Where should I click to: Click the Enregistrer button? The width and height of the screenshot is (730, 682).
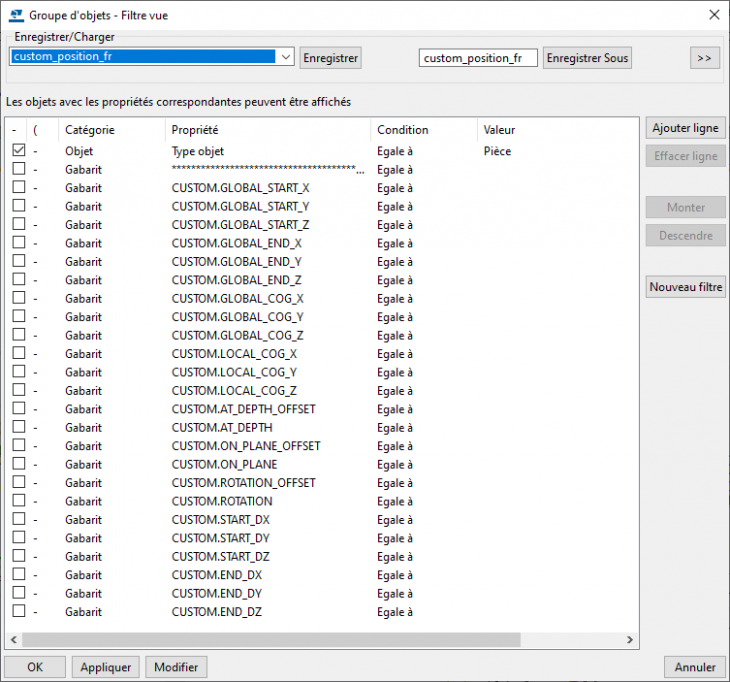pos(330,58)
